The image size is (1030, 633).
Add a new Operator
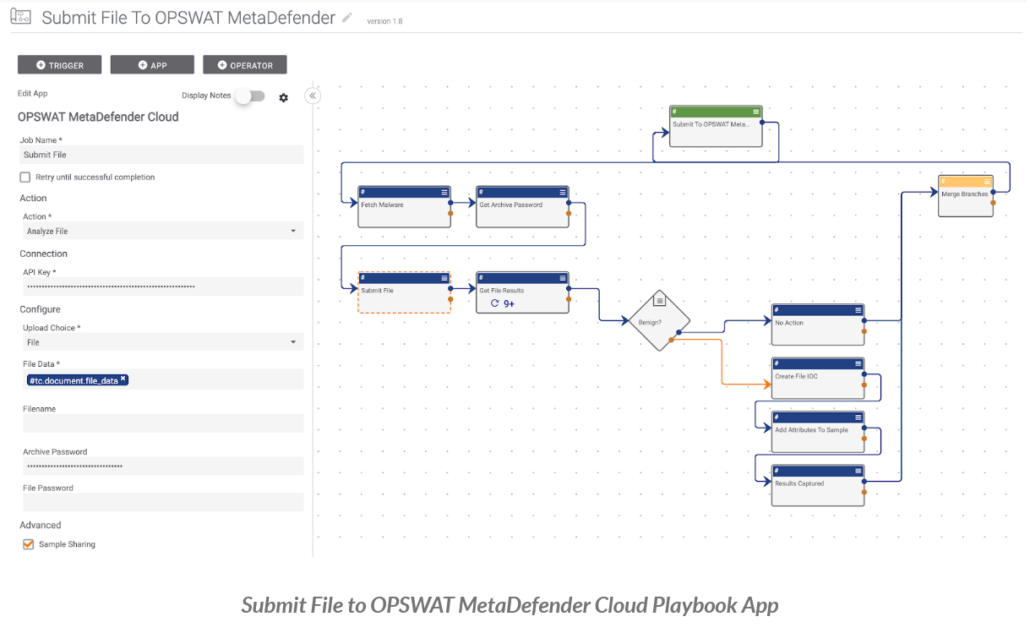(x=245, y=65)
